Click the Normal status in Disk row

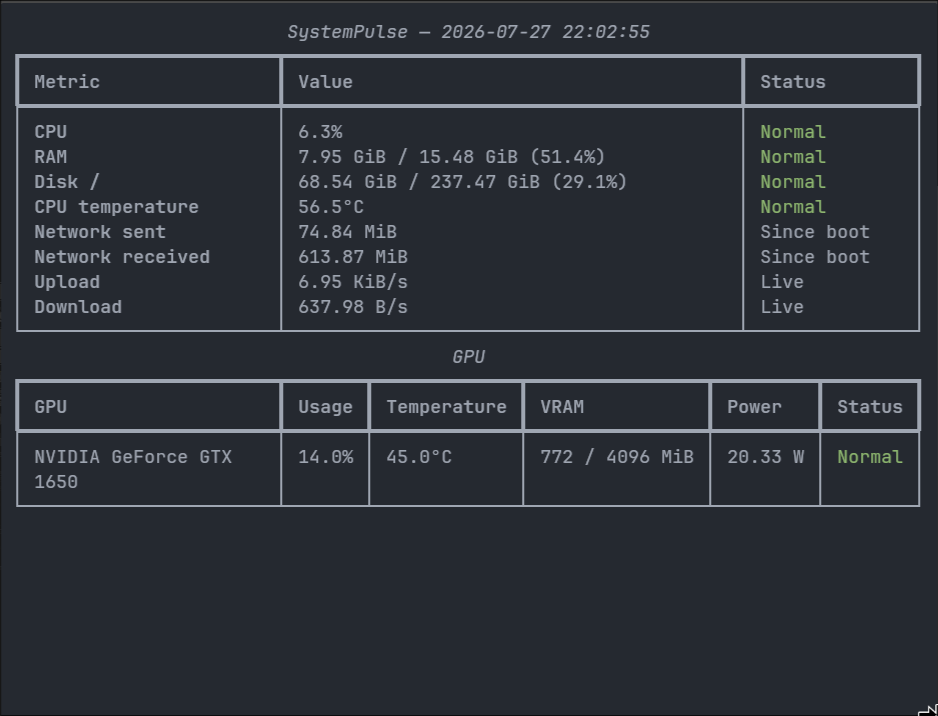click(x=793, y=182)
